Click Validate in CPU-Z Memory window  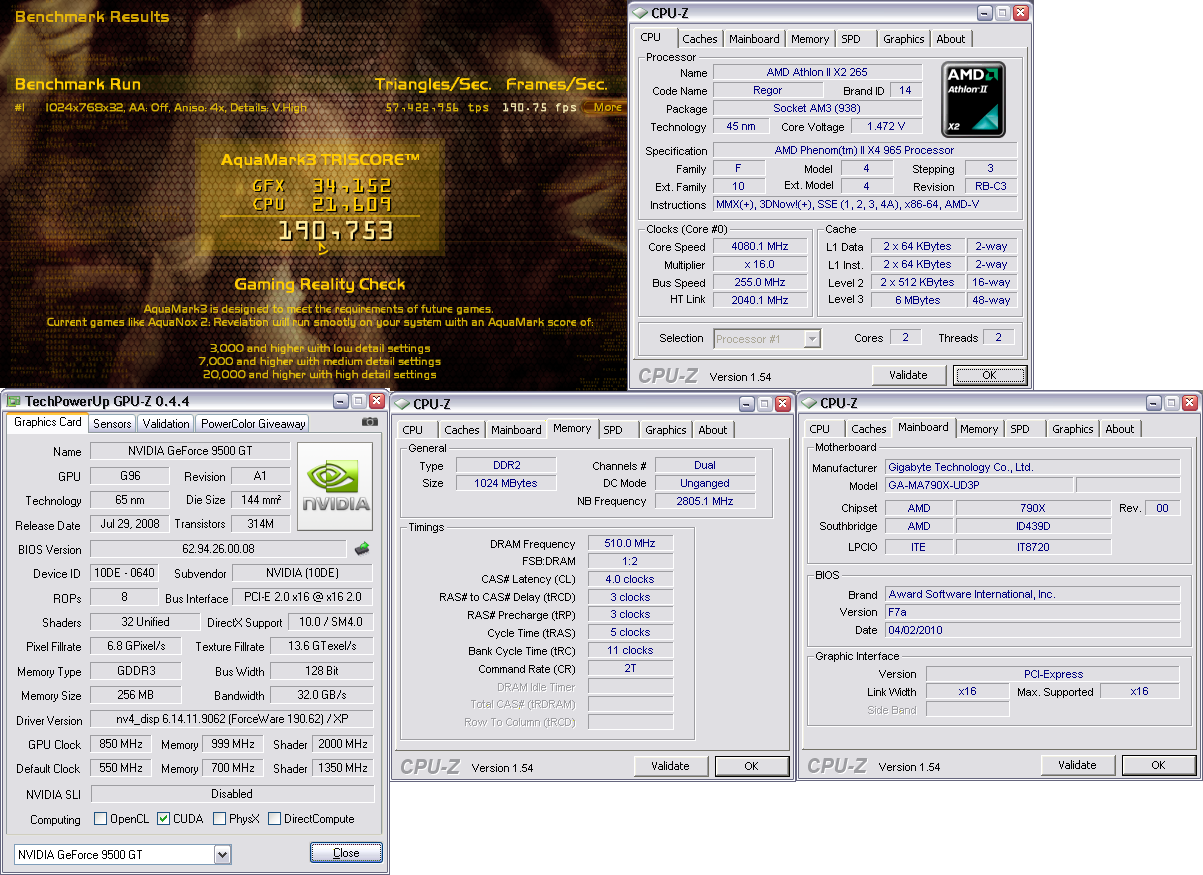(670, 766)
